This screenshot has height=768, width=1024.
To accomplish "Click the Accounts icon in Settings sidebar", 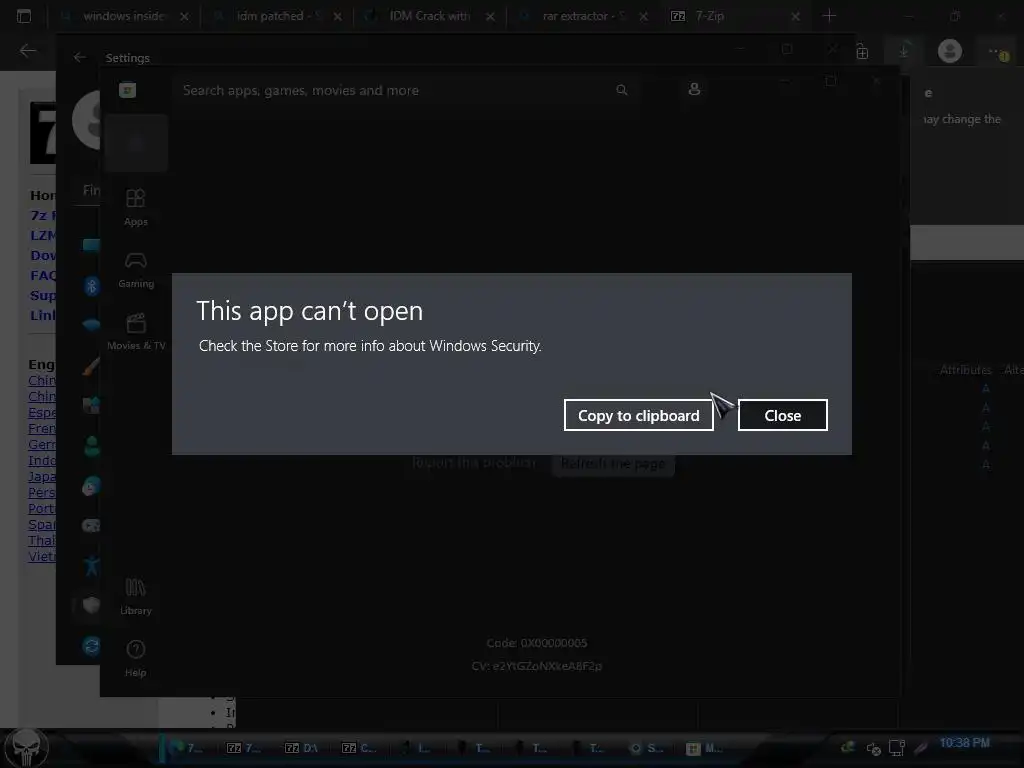I will tap(91, 446).
